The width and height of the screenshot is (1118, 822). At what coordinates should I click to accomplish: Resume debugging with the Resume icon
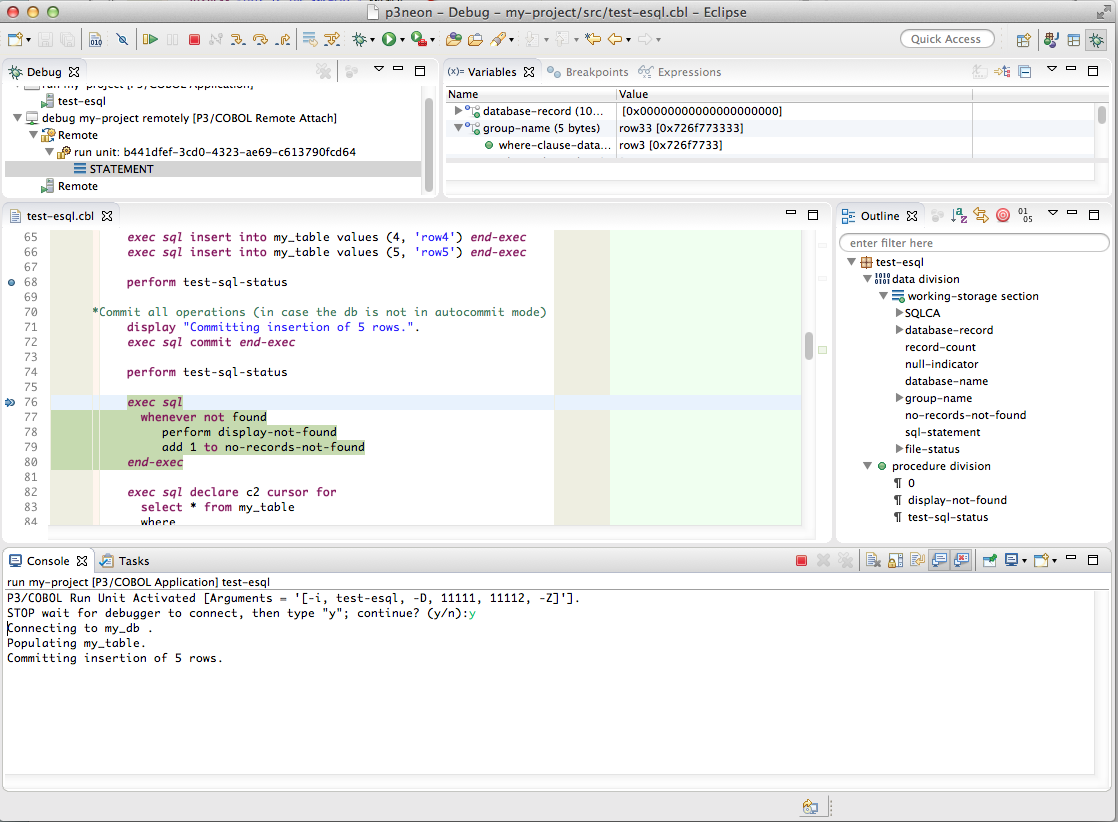pyautogui.click(x=150, y=39)
